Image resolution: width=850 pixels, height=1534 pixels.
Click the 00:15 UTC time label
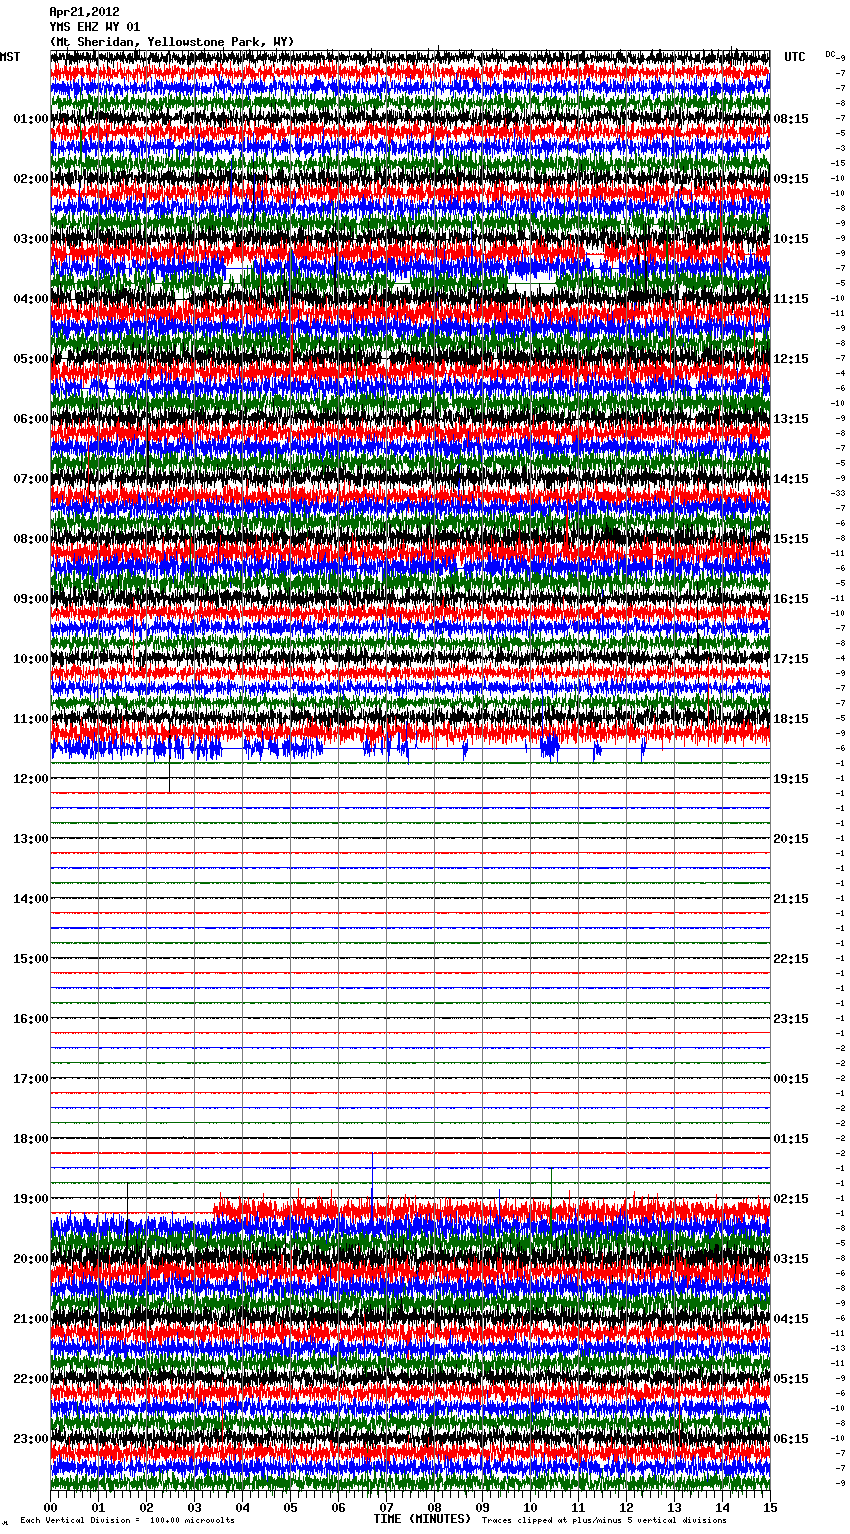tap(791, 1079)
